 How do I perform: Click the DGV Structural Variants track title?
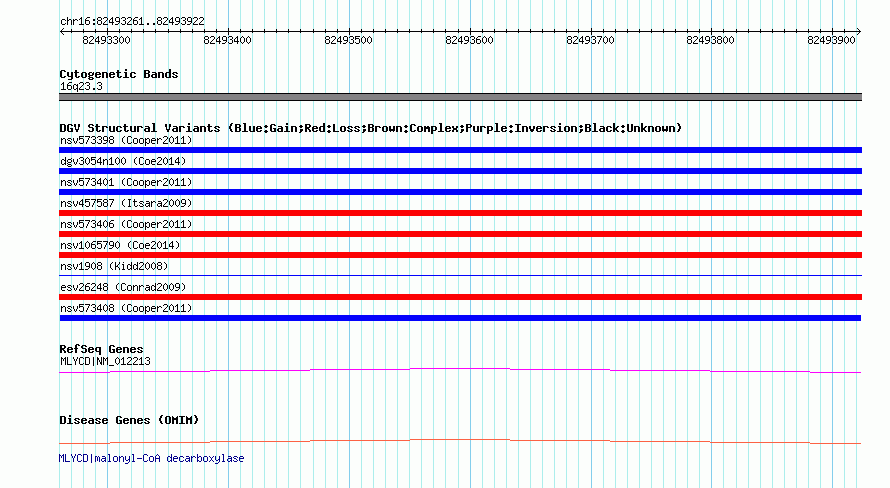coord(371,128)
